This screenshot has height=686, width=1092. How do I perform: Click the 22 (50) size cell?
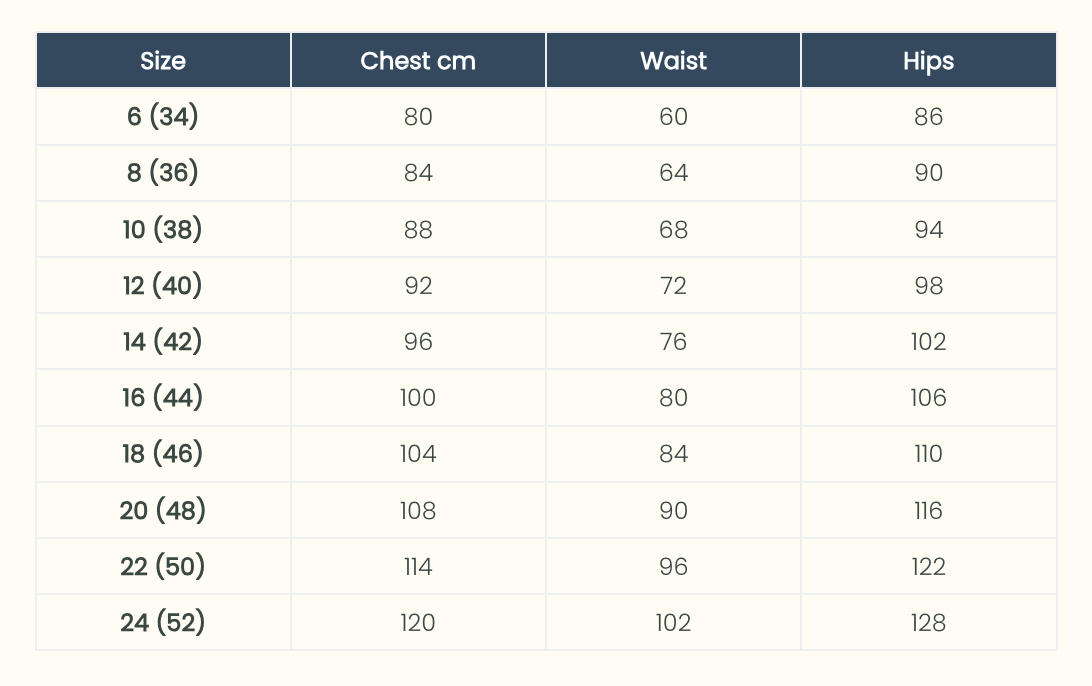coord(163,567)
